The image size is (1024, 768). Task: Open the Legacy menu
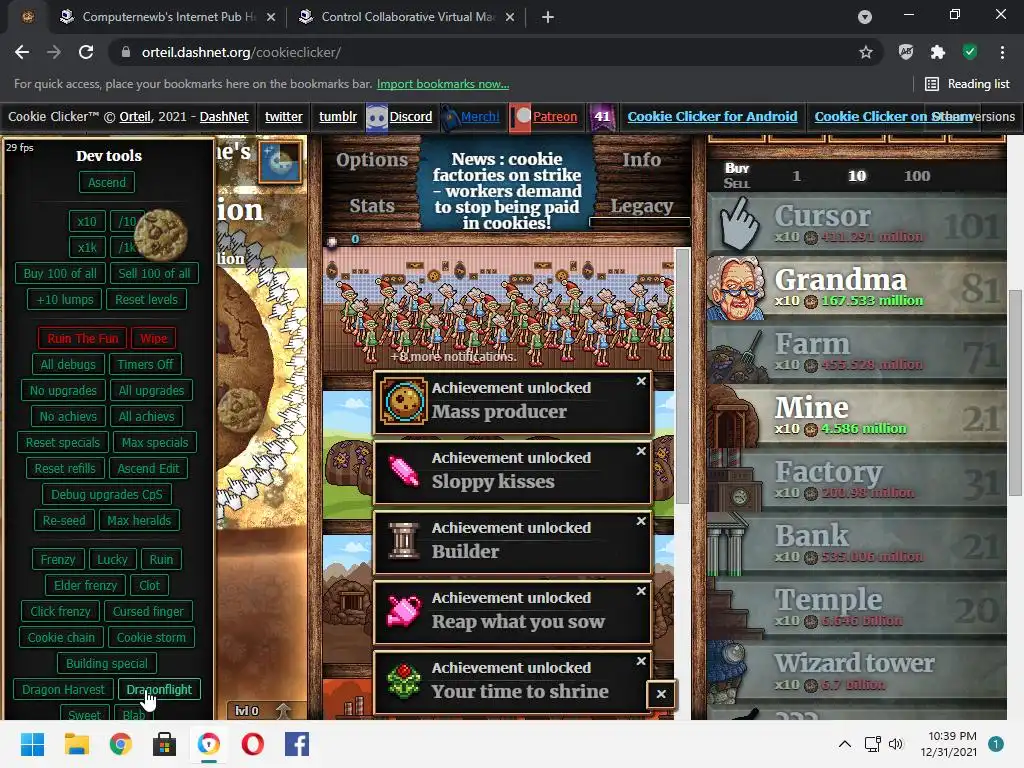click(x=641, y=206)
